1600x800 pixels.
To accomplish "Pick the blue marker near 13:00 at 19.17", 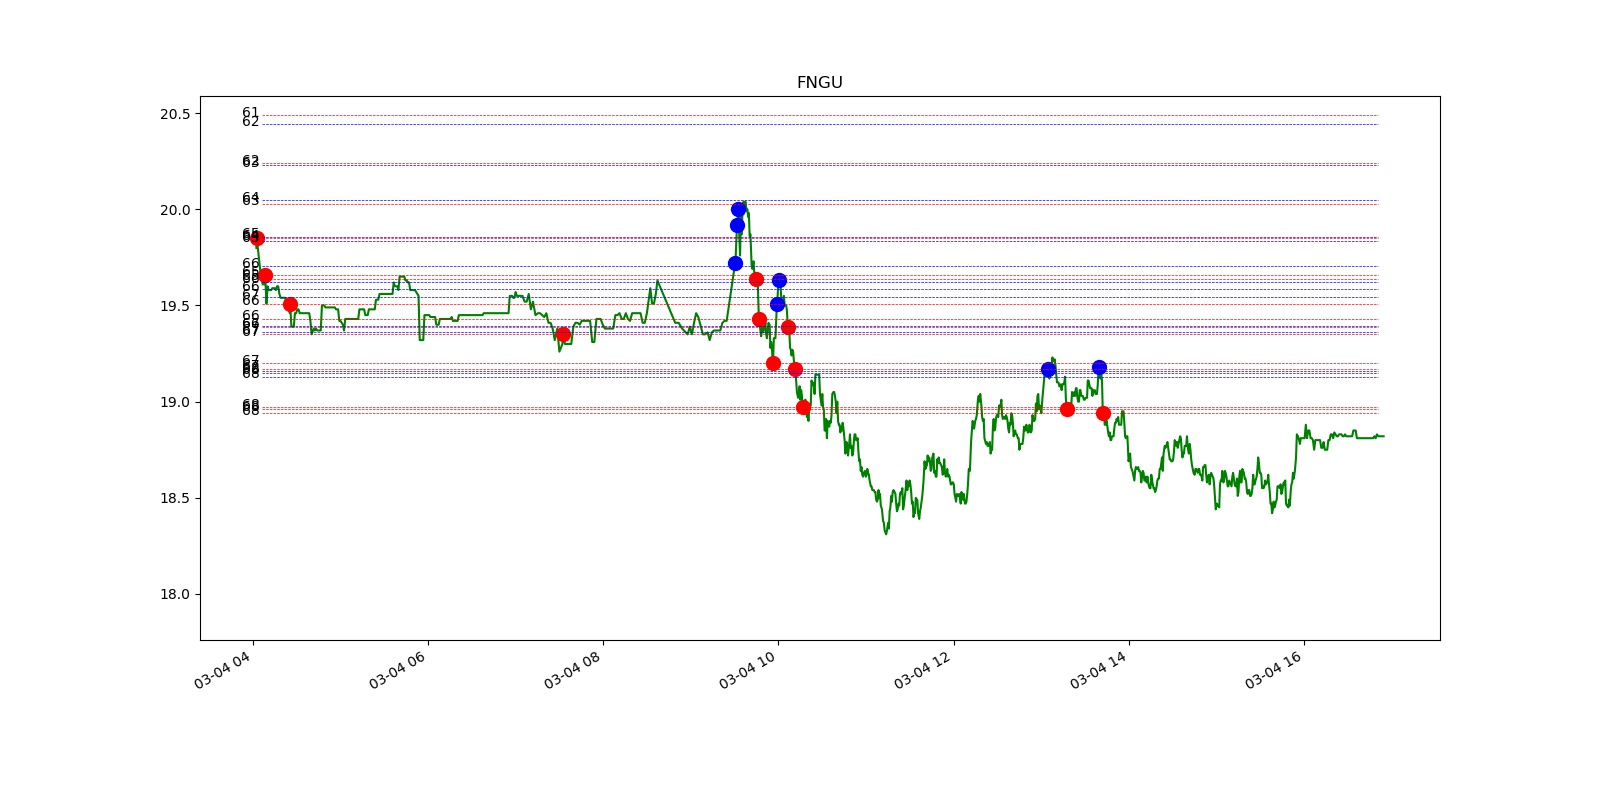I will coord(1048,369).
